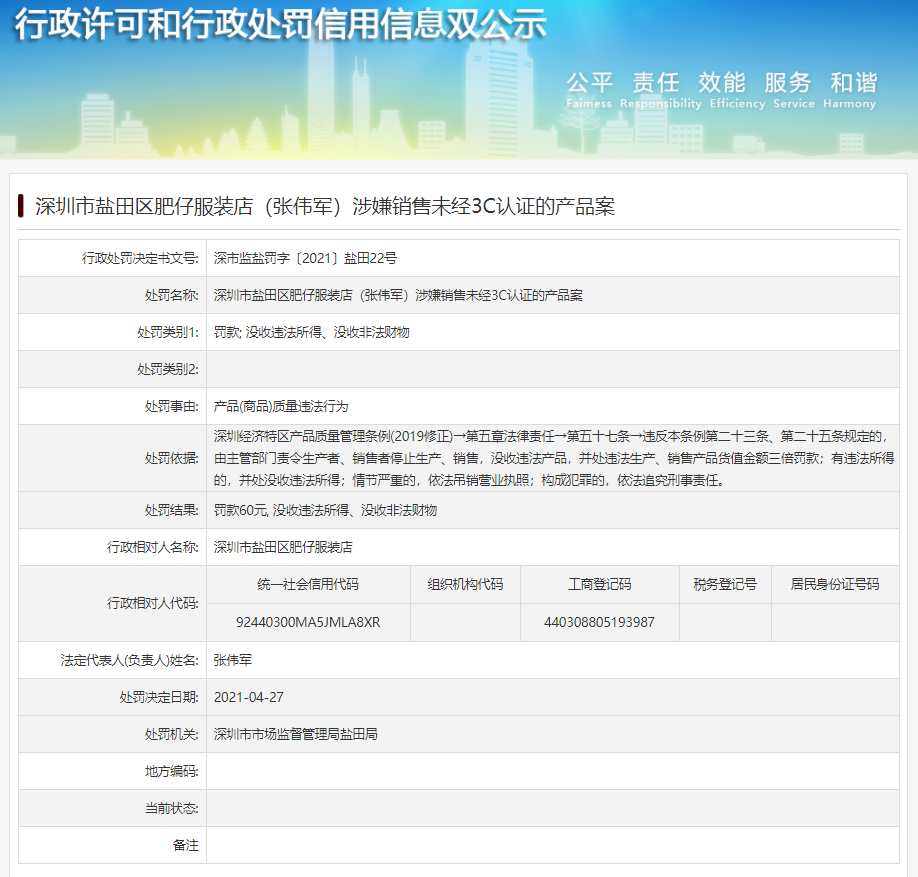Click the 行政相对人名称 label
The image size is (918, 877).
tap(152, 547)
